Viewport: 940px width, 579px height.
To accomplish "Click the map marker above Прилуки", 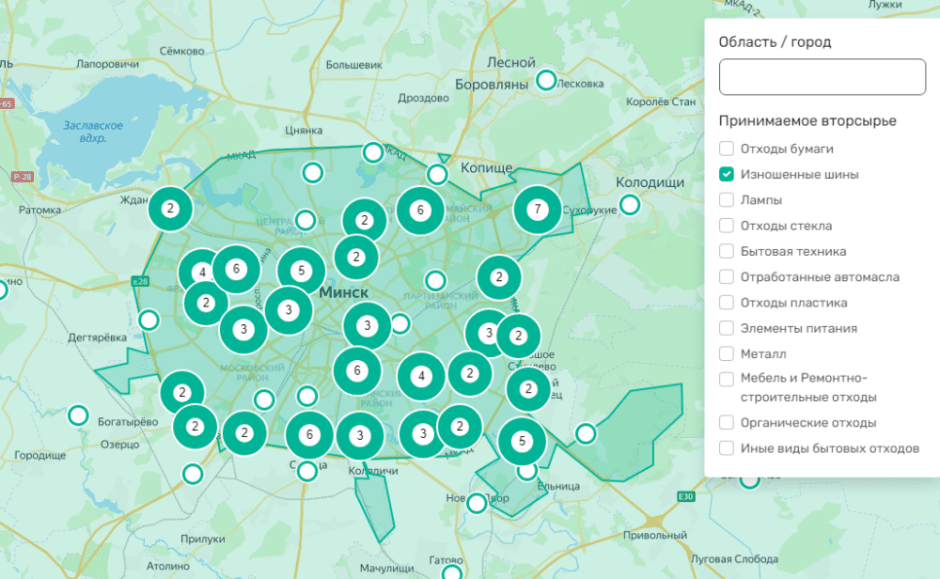I will 192,473.
